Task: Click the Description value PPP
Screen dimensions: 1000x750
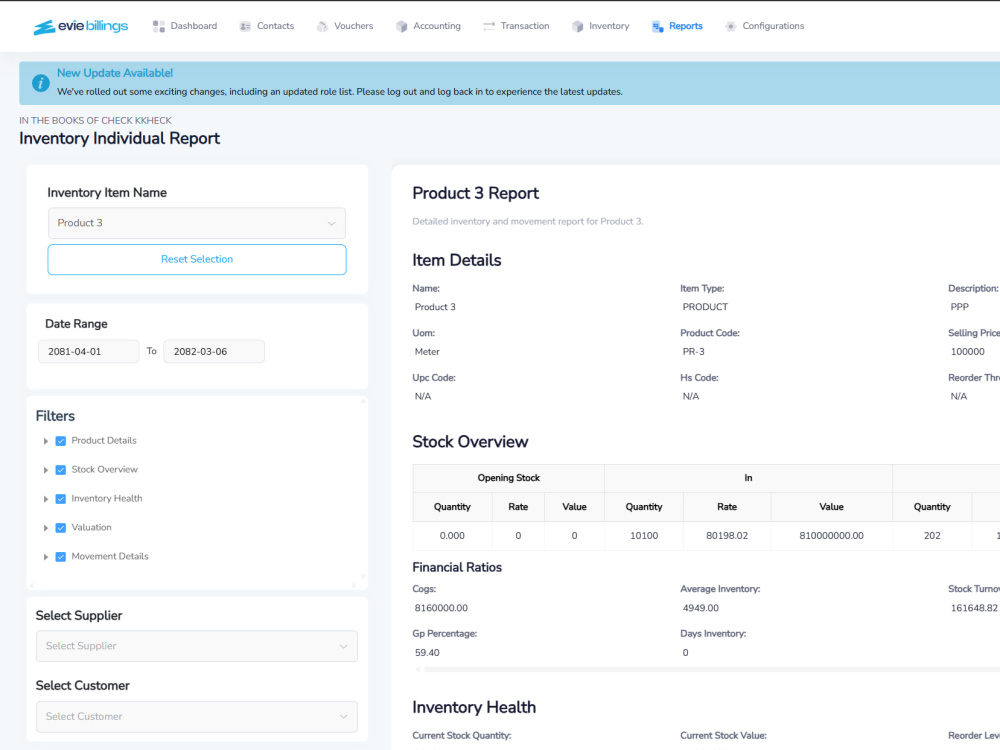Action: coord(960,307)
